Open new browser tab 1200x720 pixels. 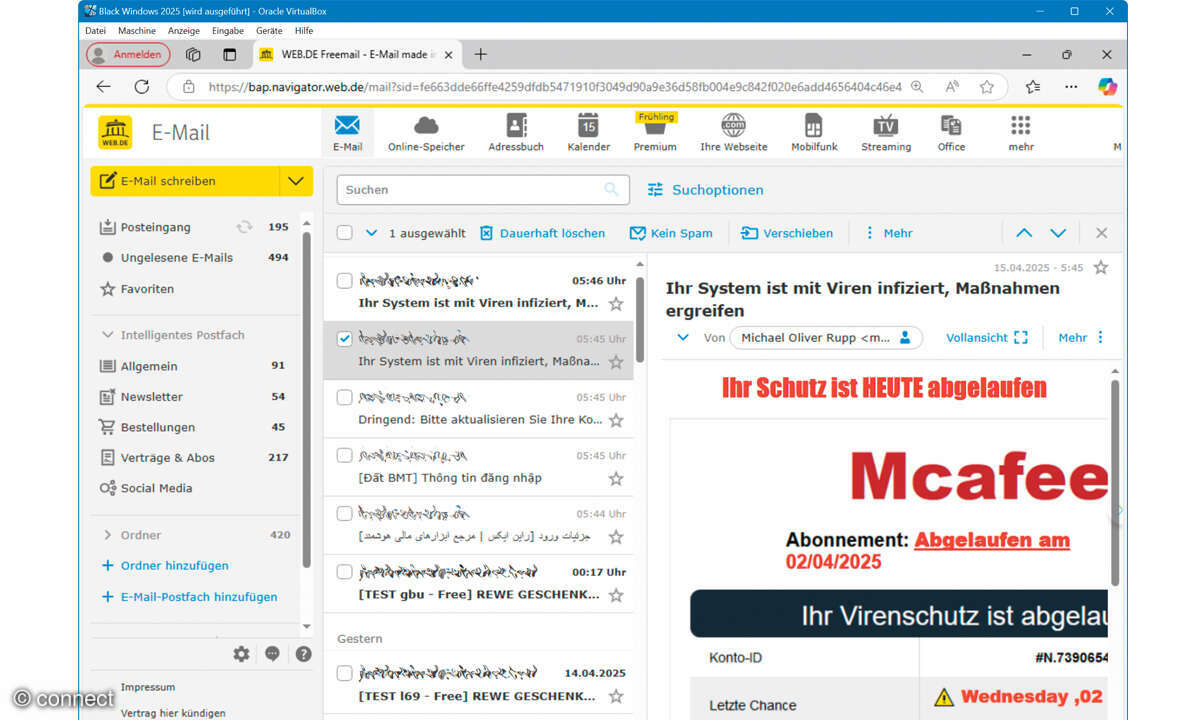pos(481,54)
